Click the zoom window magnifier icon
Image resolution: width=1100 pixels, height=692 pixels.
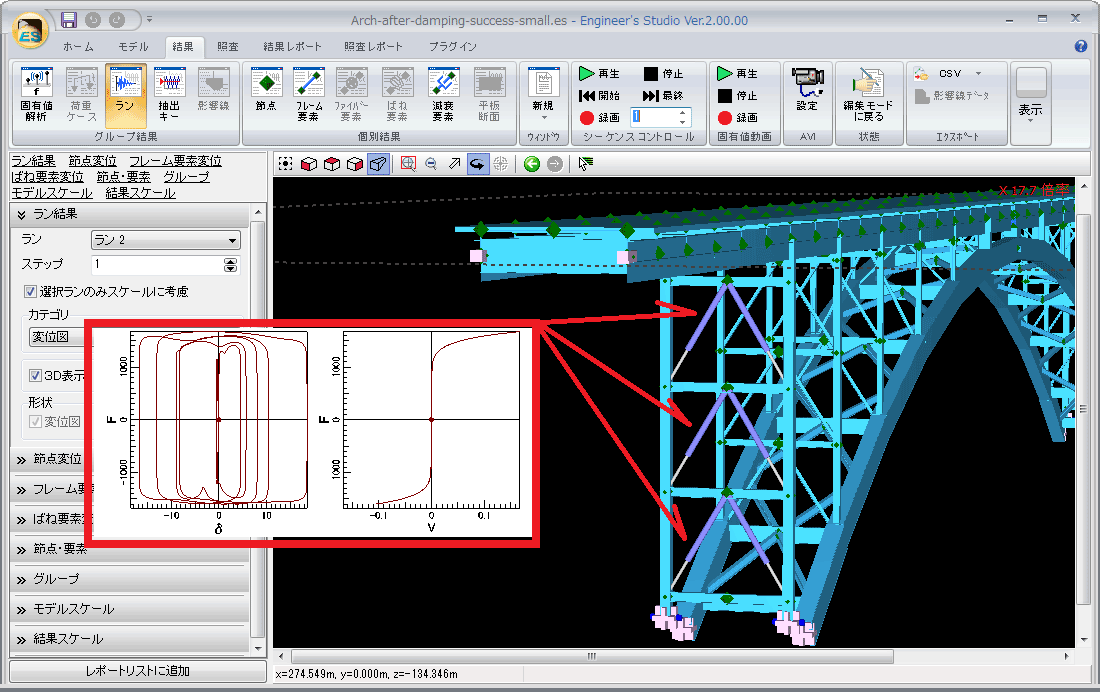coord(408,164)
